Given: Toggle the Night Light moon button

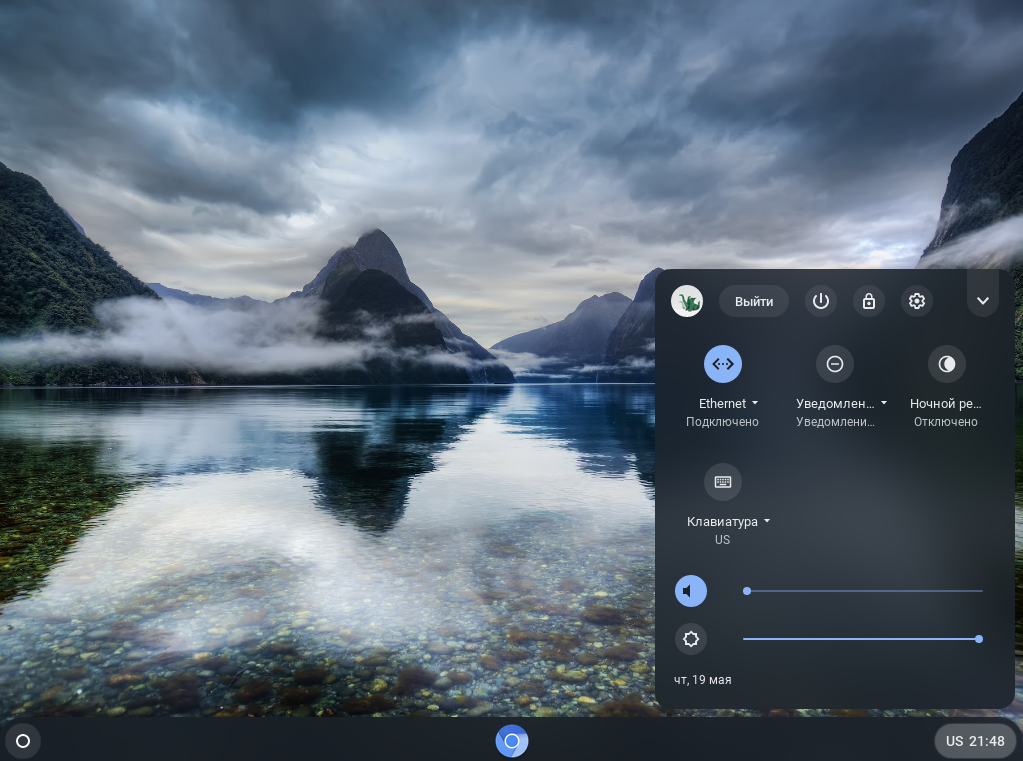Looking at the screenshot, I should pyautogui.click(x=947, y=364).
